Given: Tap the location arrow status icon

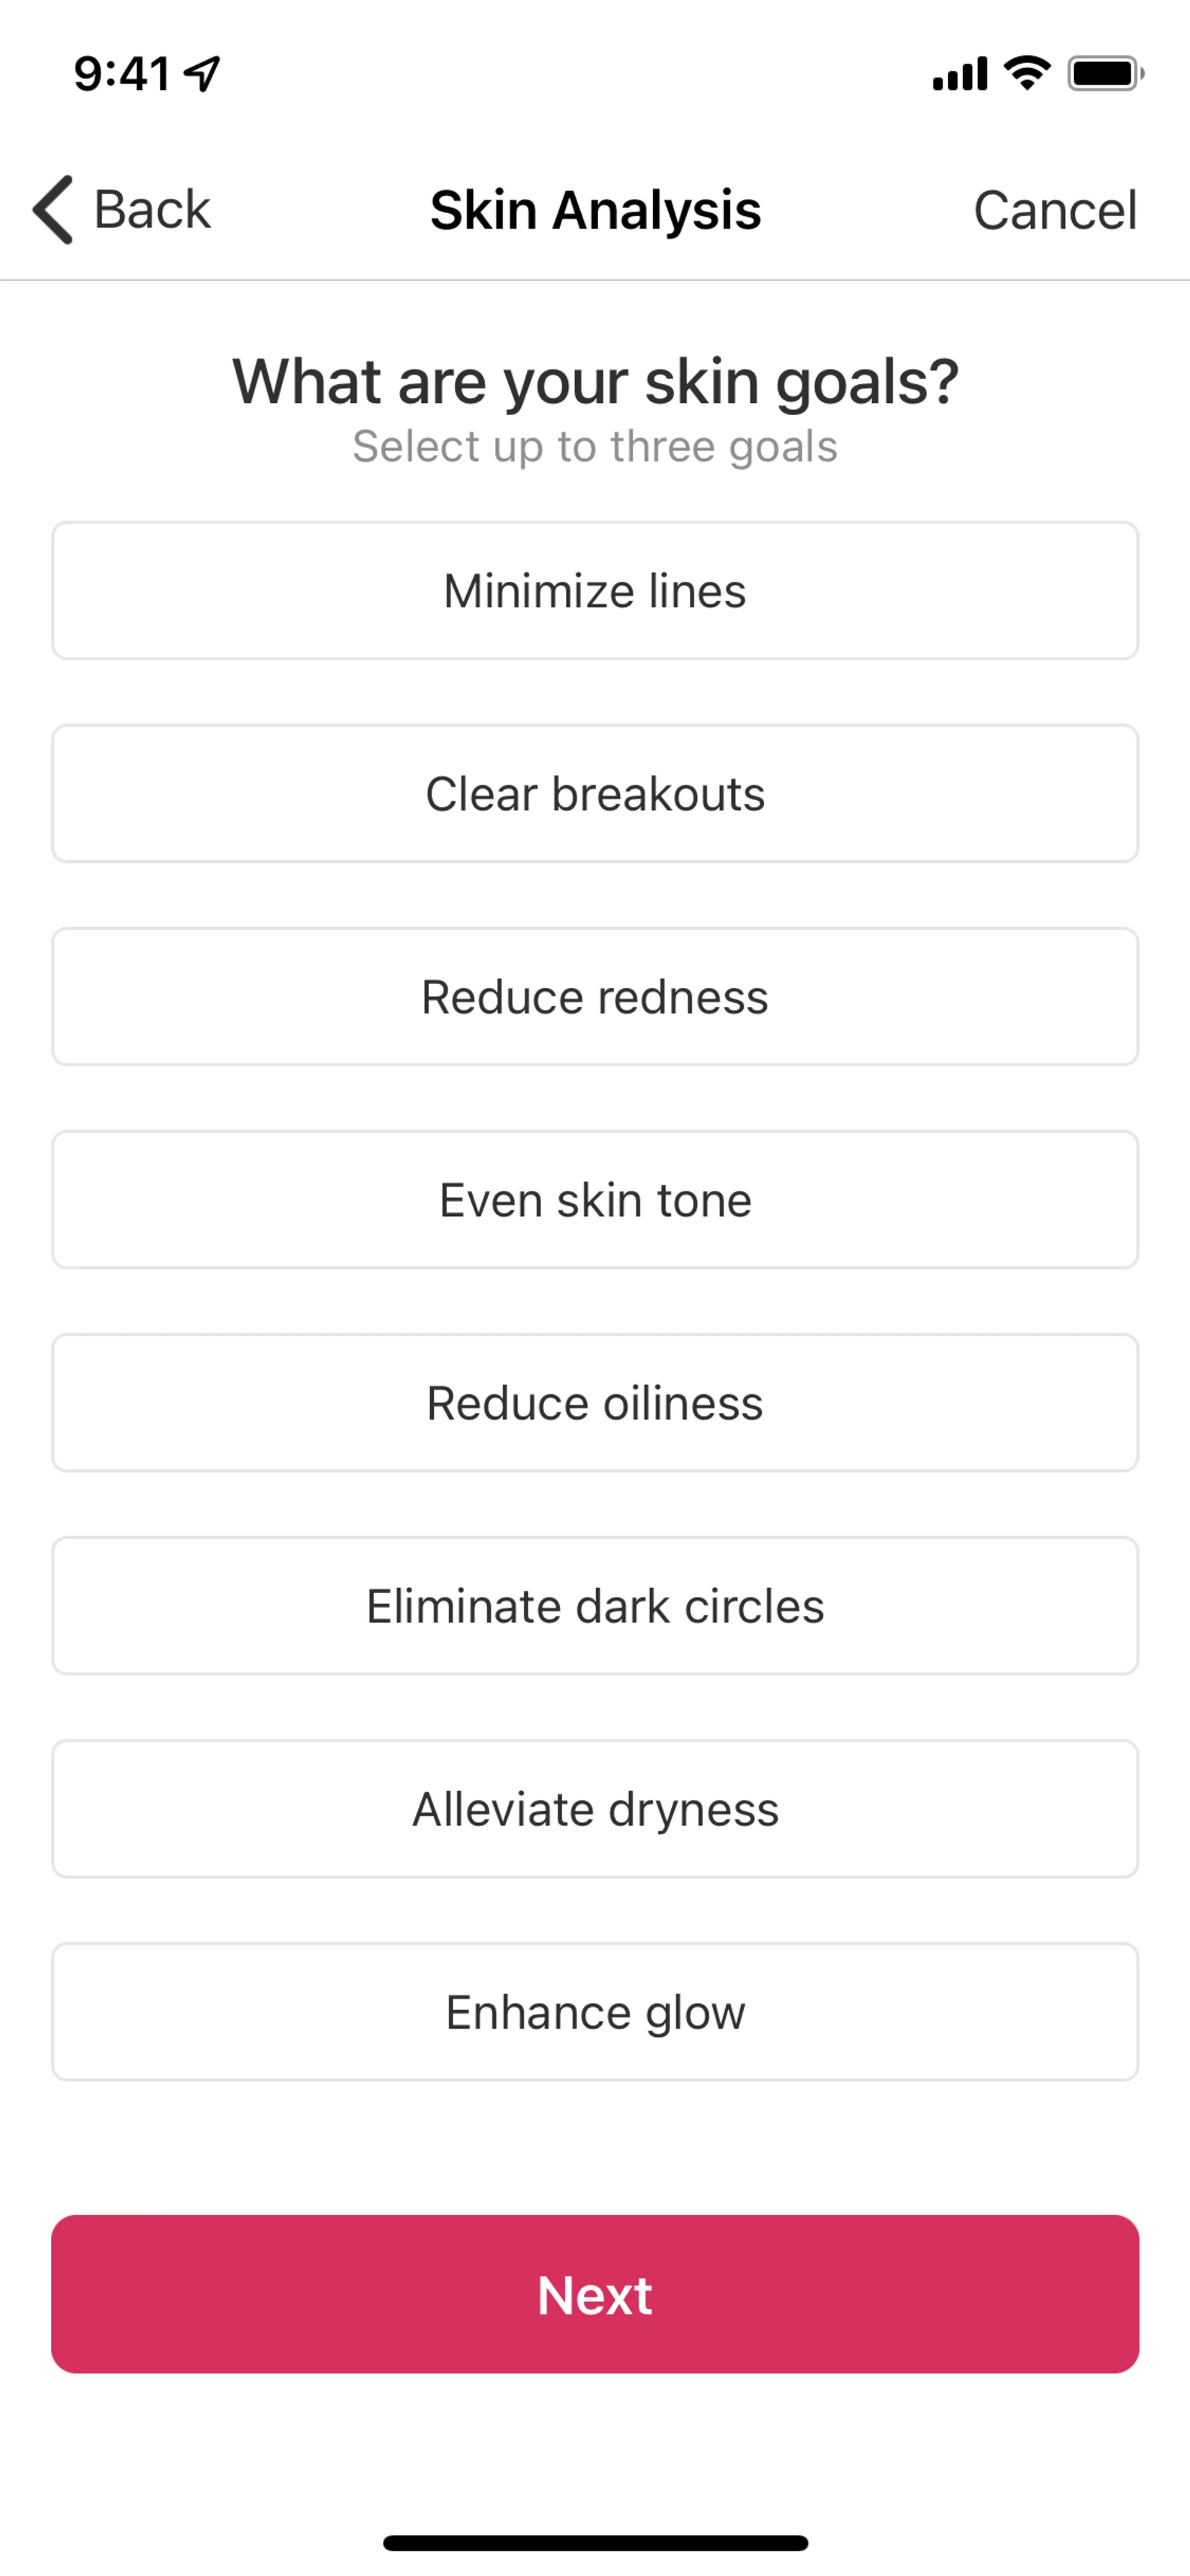Looking at the screenshot, I should [203, 73].
